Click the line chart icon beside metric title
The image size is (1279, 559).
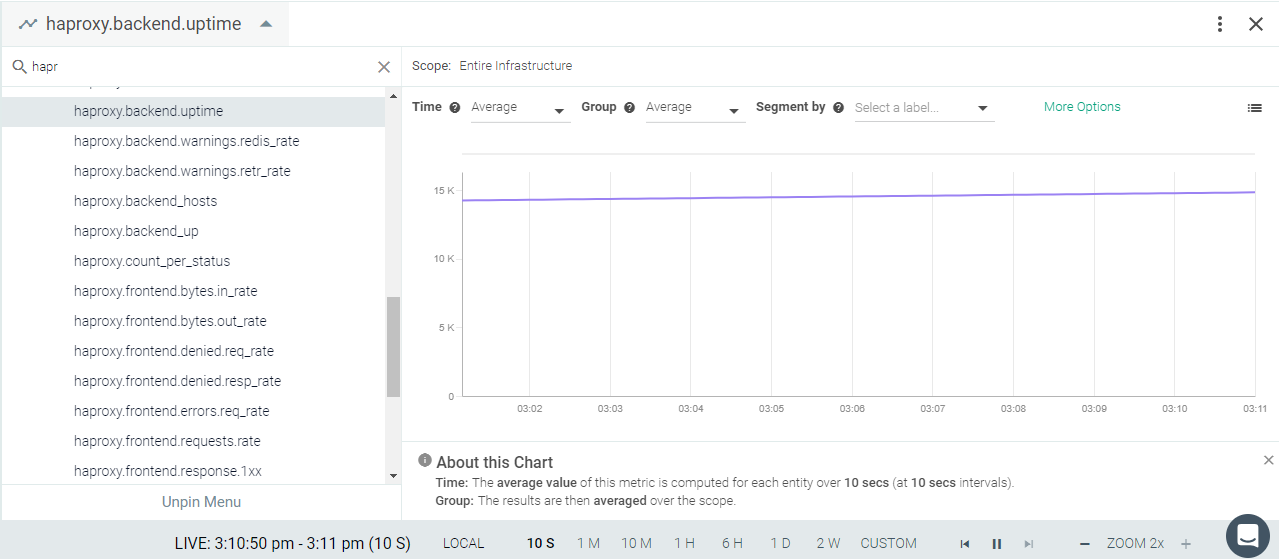point(27,24)
